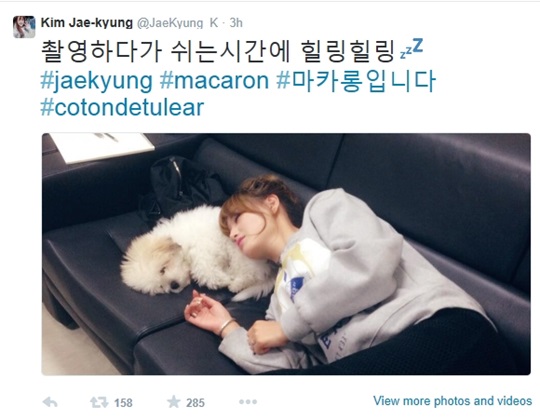This screenshot has width=540, height=419.
Task: Open the #jaekyung hashtag
Action: point(97,82)
